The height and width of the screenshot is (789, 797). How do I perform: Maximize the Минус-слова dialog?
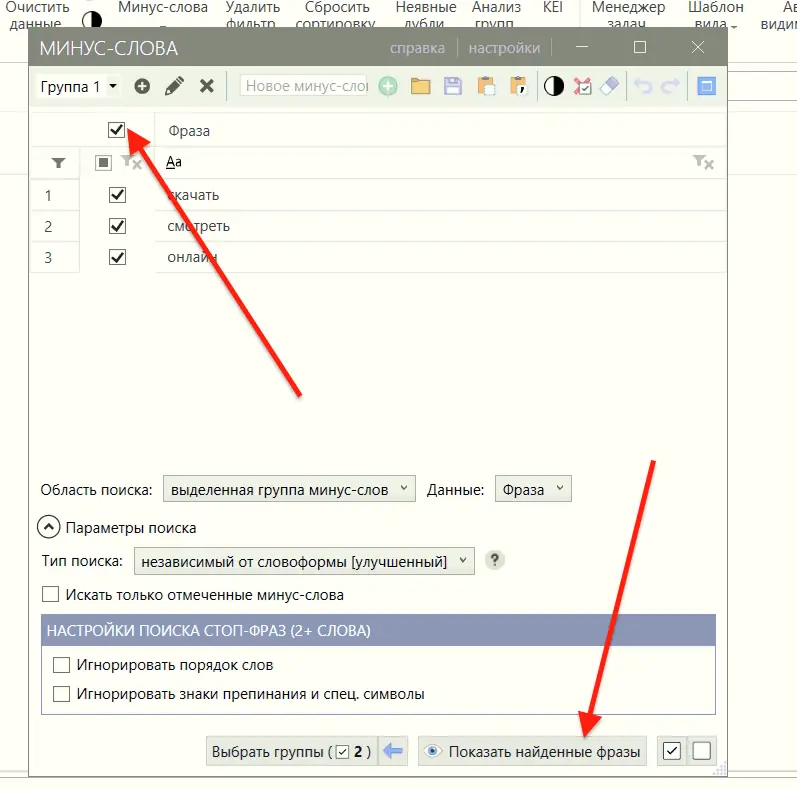click(640, 47)
